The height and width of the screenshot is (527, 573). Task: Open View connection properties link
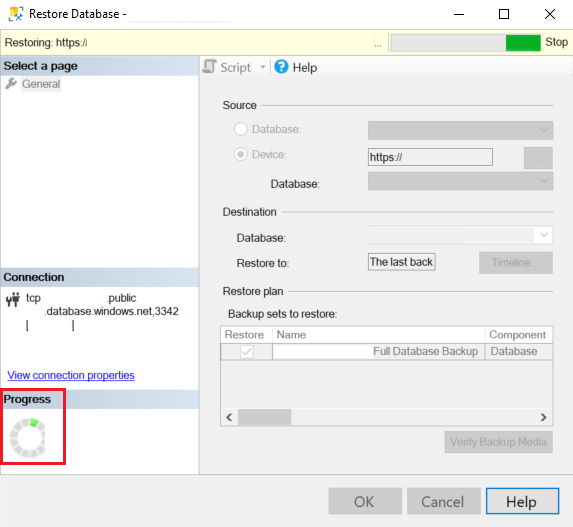pyautogui.click(x=71, y=375)
